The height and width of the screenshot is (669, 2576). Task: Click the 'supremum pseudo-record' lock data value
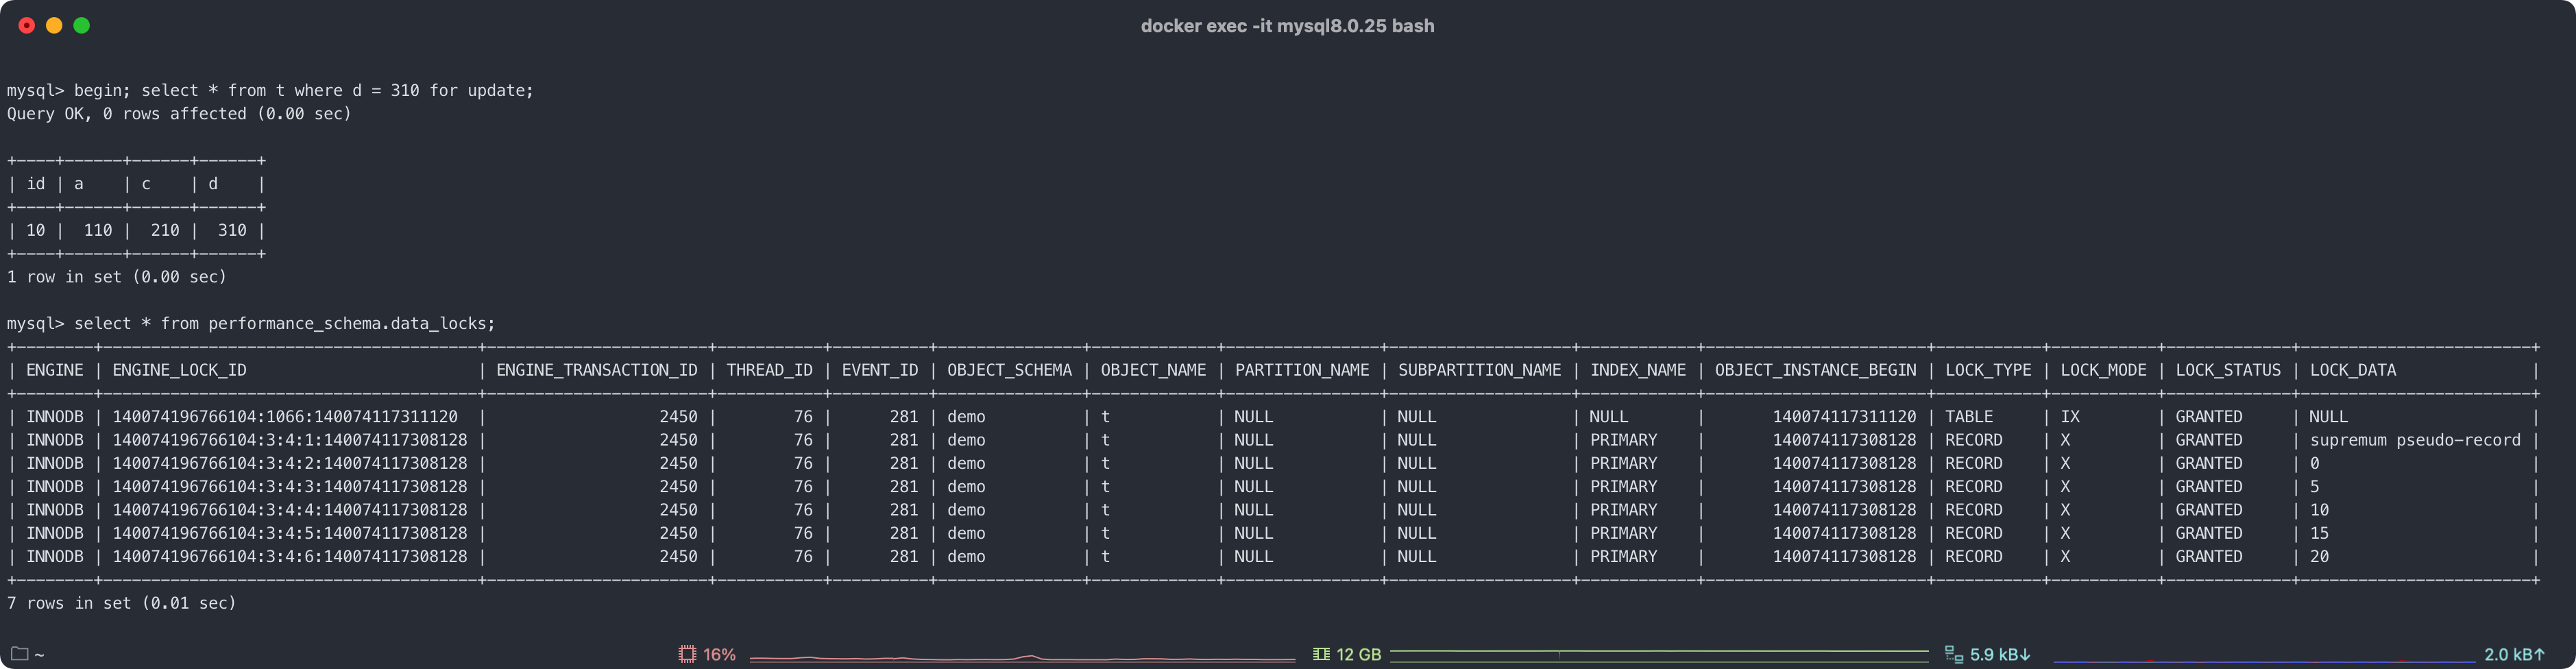tap(2414, 440)
